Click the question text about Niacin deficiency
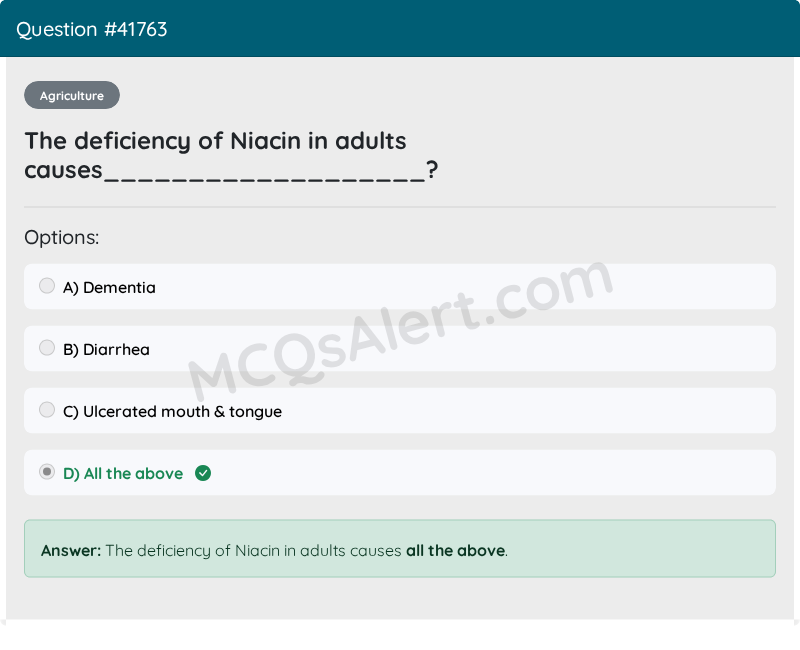This screenshot has height=650, width=800. pos(231,156)
